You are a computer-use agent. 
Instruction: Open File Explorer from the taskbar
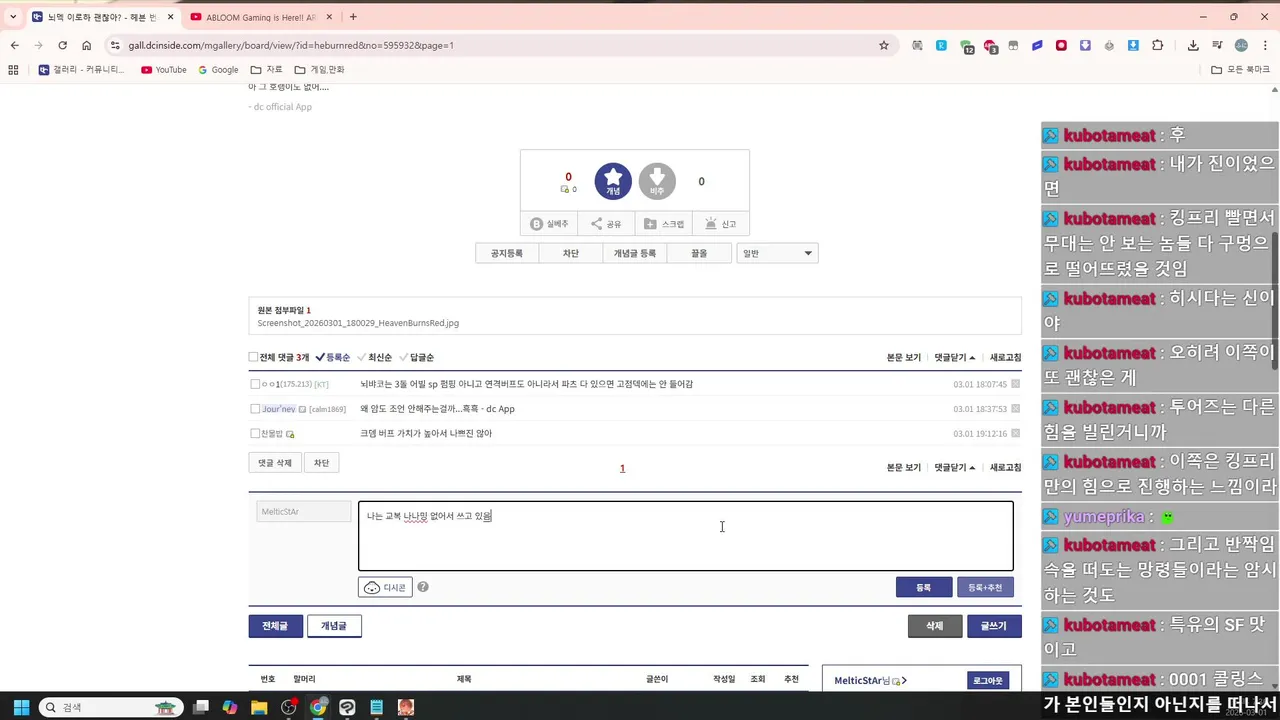tap(259, 707)
